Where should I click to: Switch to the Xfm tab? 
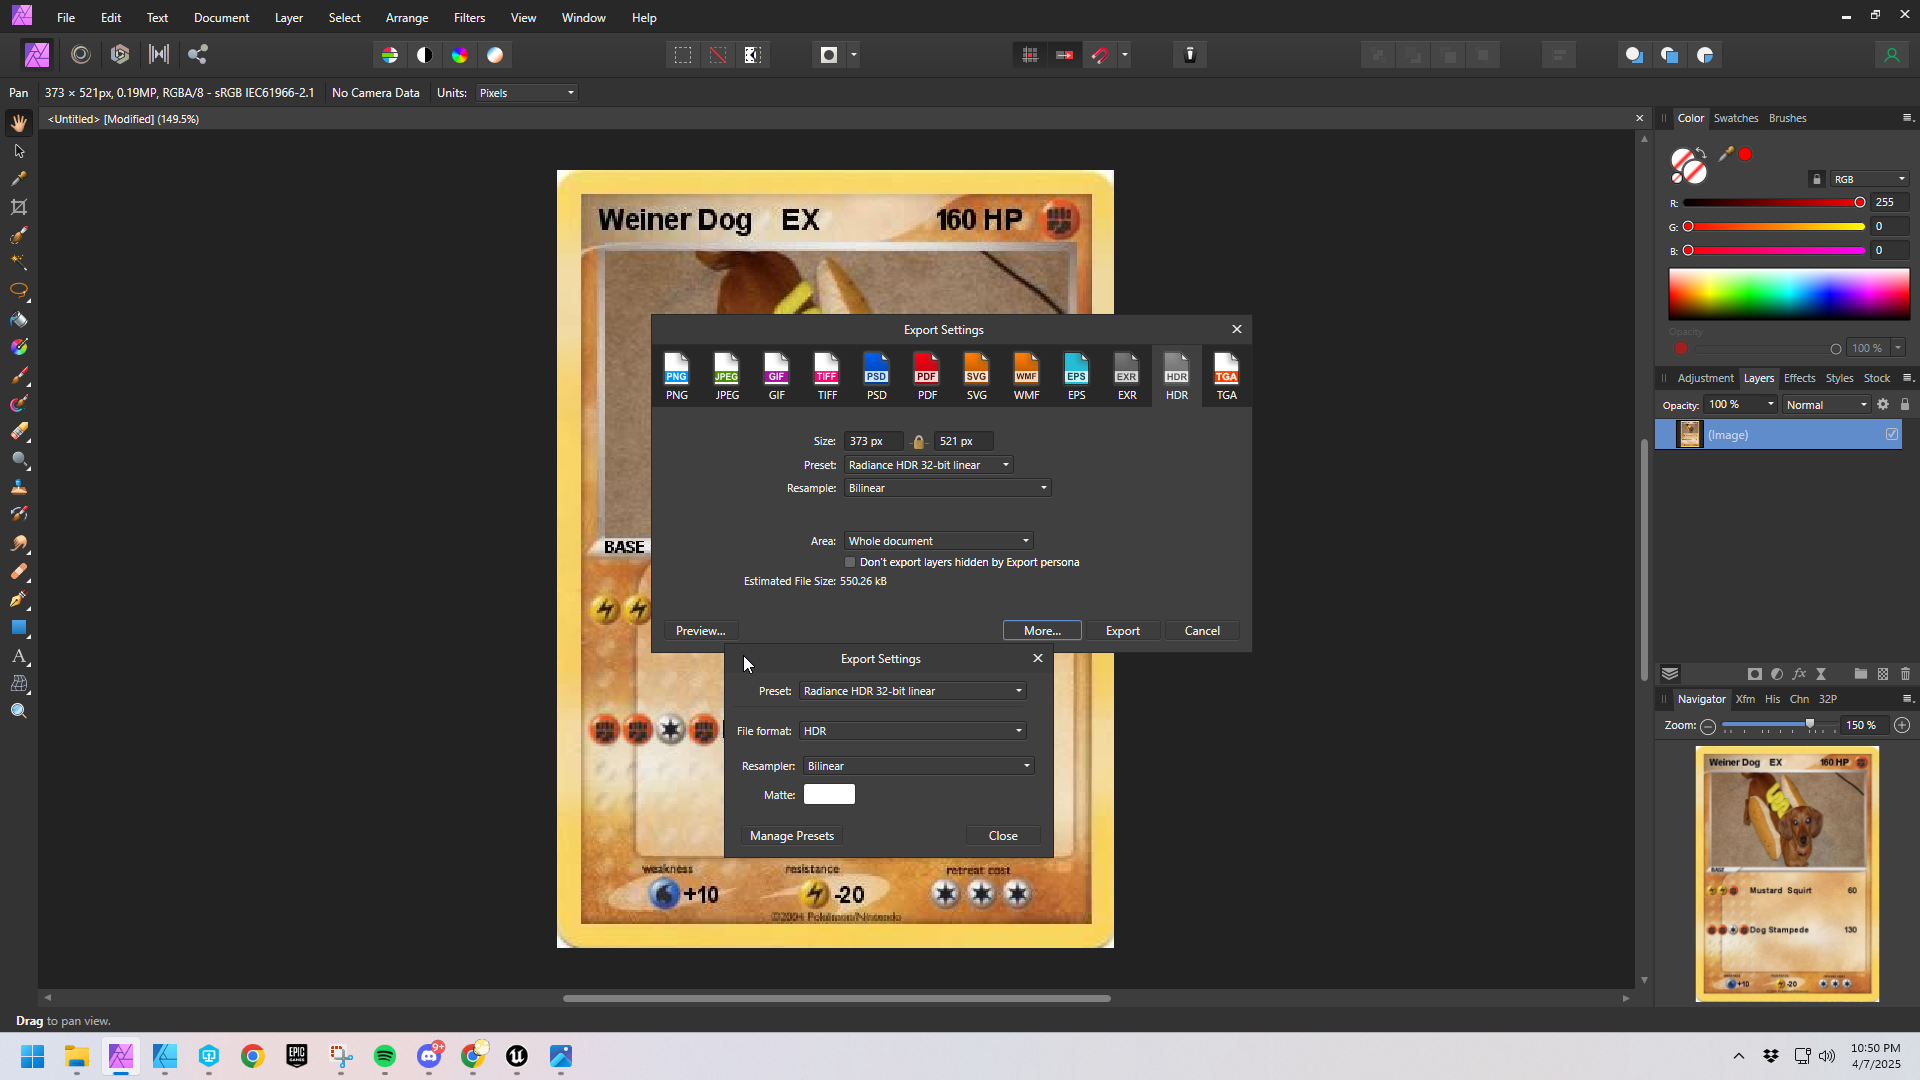pos(1745,699)
